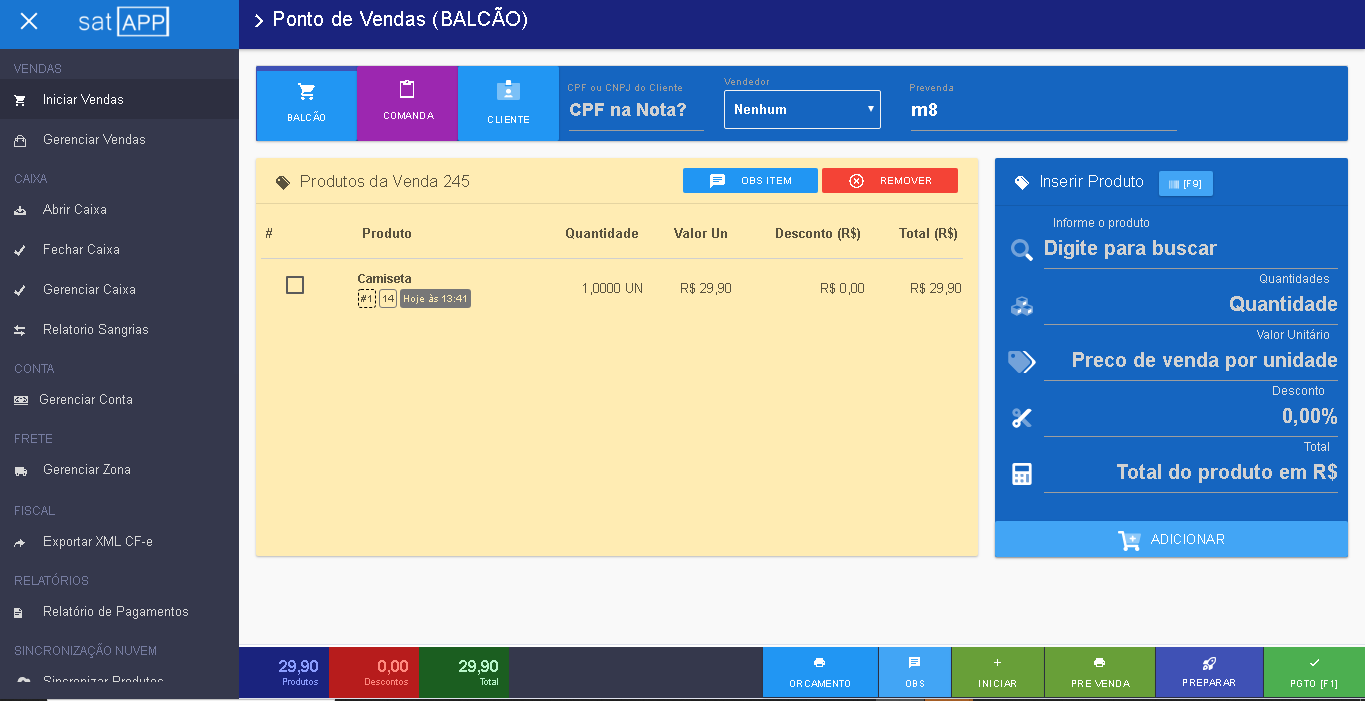Image resolution: width=1365 pixels, height=701 pixels.
Task: Open Exportar XML CF-e menu item
Action: tap(97, 542)
